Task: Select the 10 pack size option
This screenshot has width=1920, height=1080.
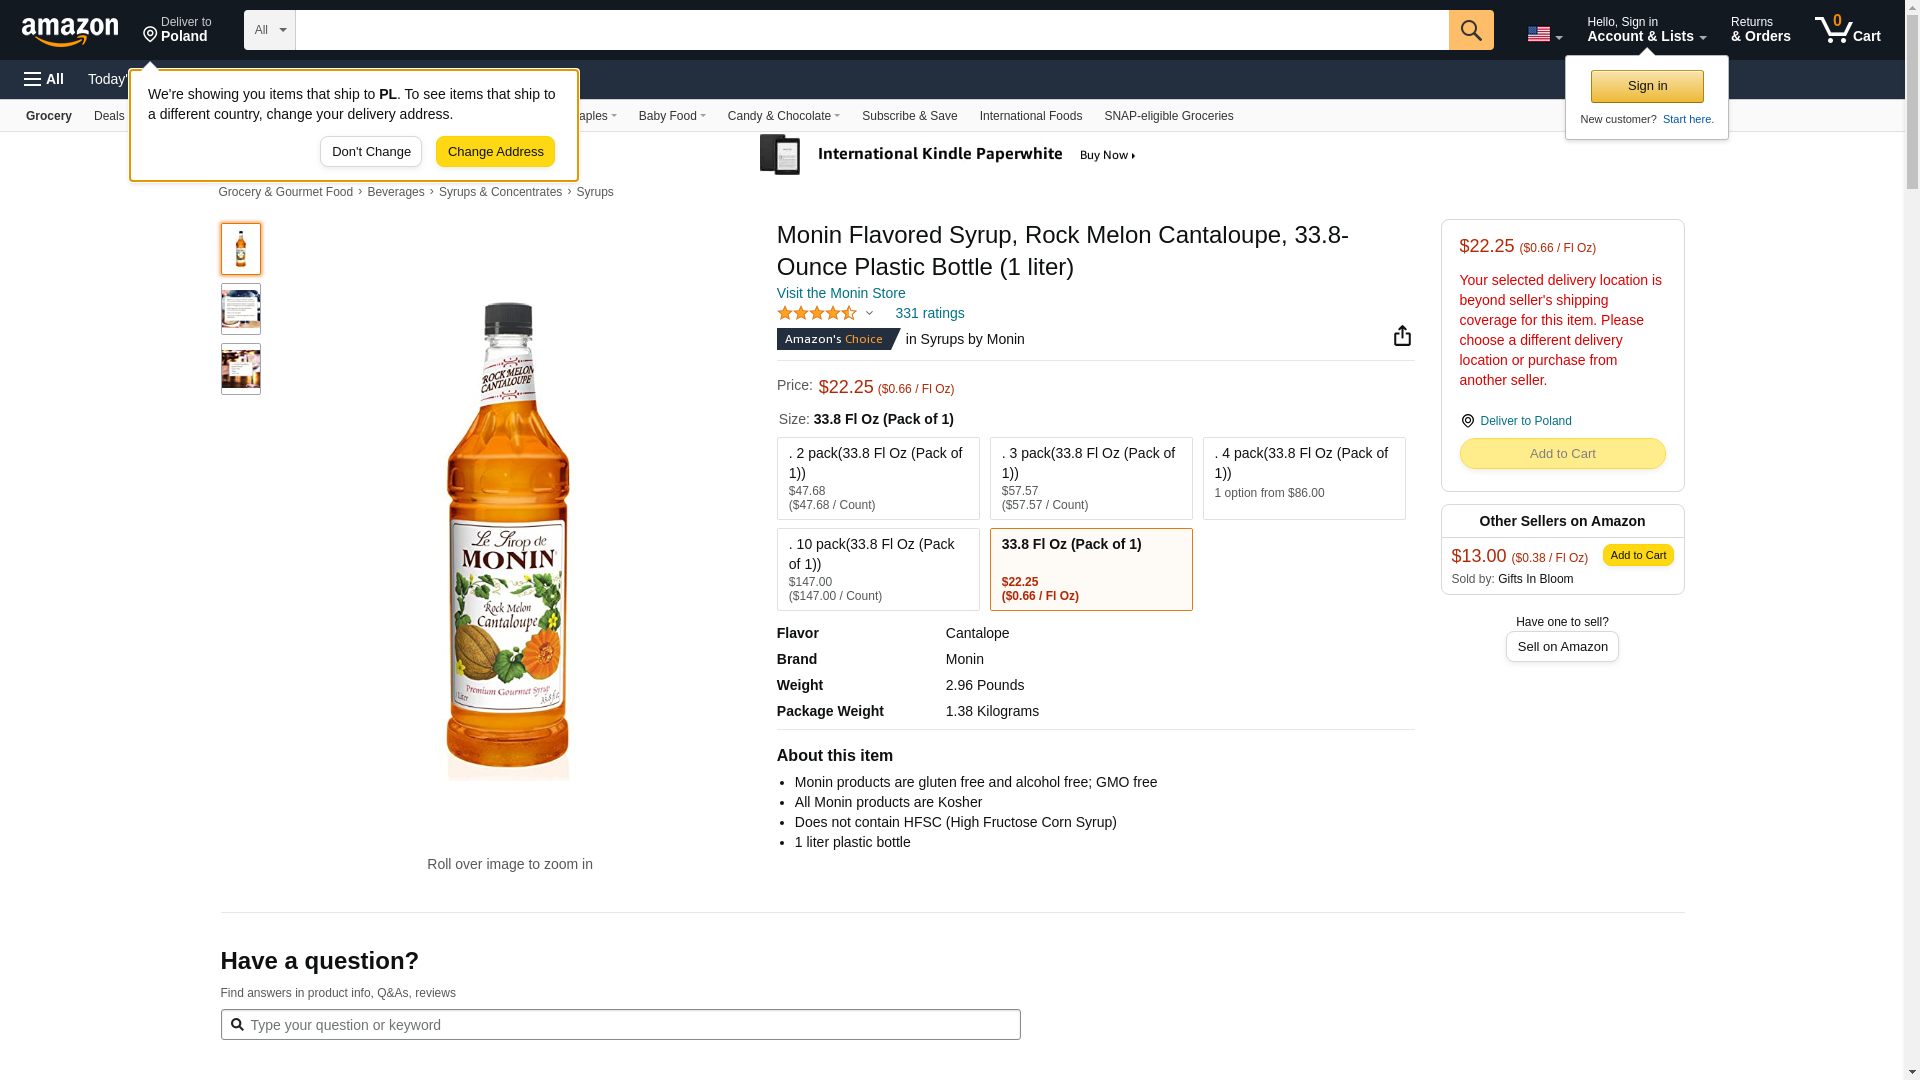Action: 877,569
